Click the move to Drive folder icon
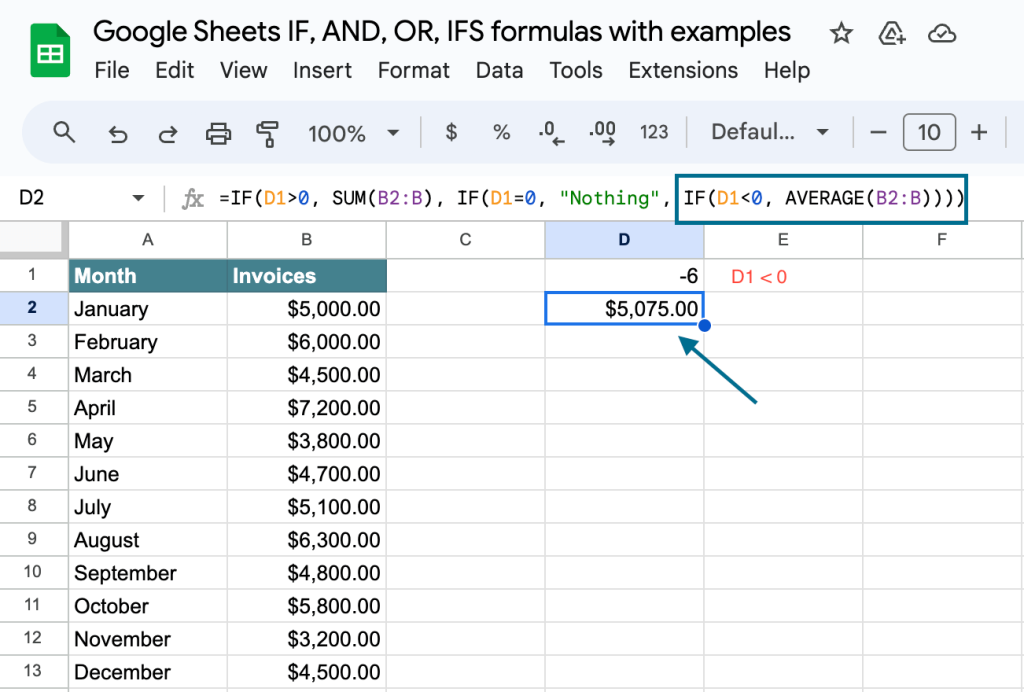Viewport: 1024px width, 692px height. [x=891, y=33]
